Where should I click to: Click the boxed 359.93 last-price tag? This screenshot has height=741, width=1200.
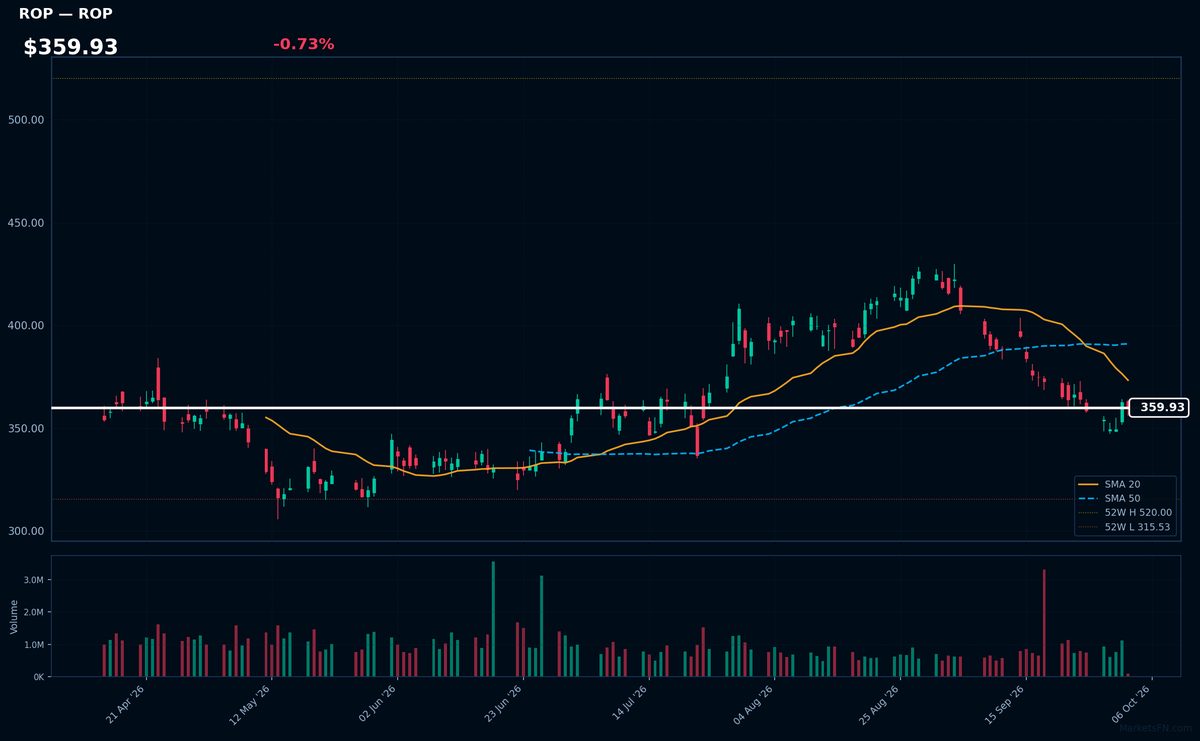(1159, 408)
